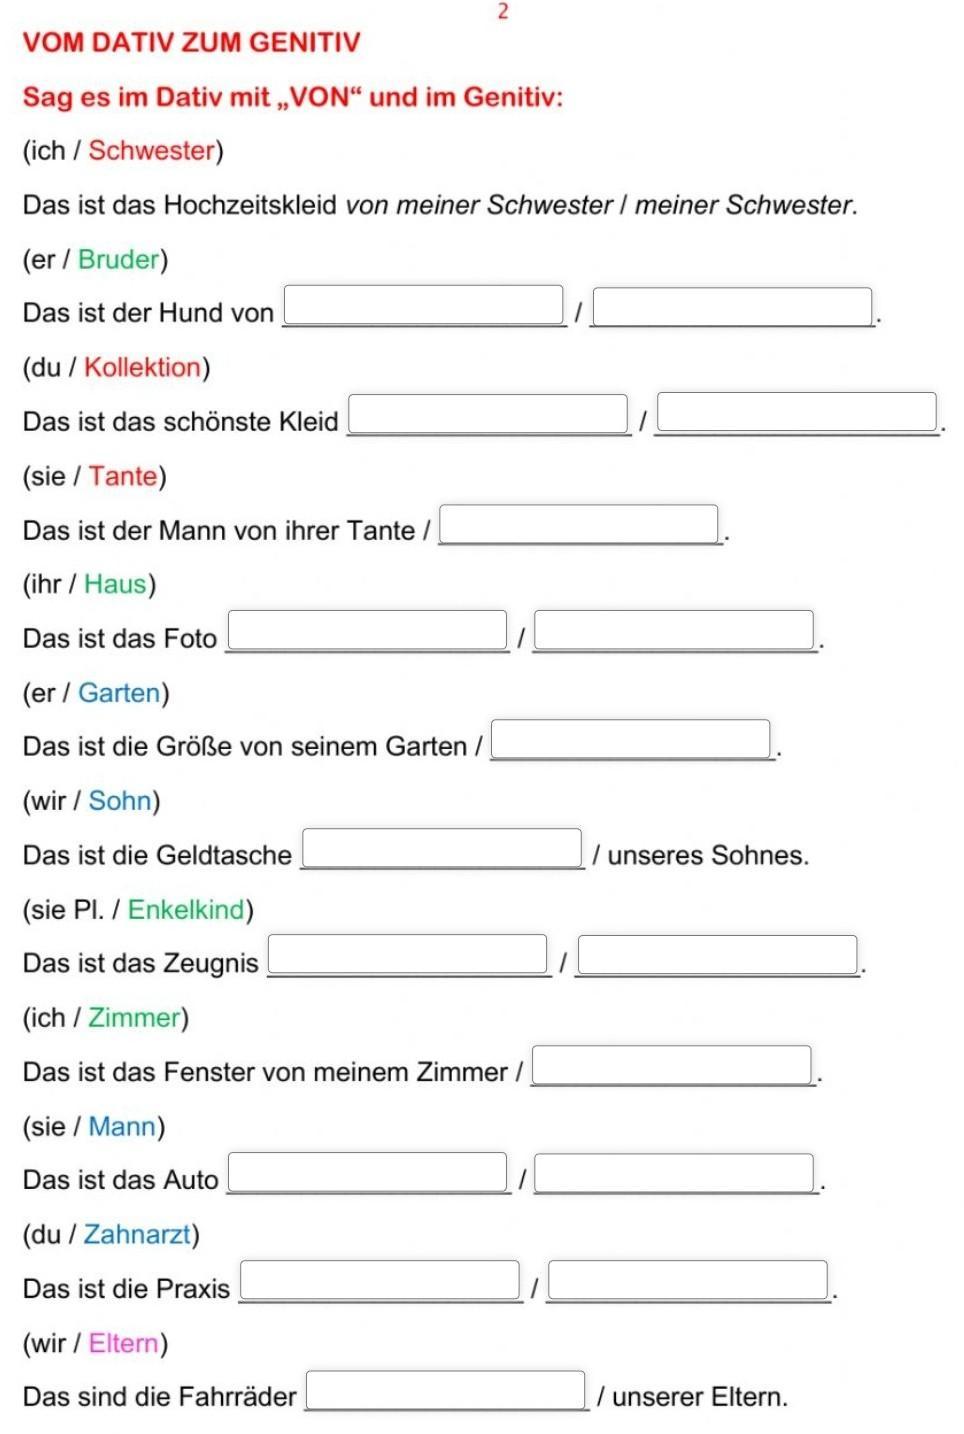Click first blank after 'Hund von'
Screen dimensions: 964x1434
pyautogui.click(x=424, y=305)
